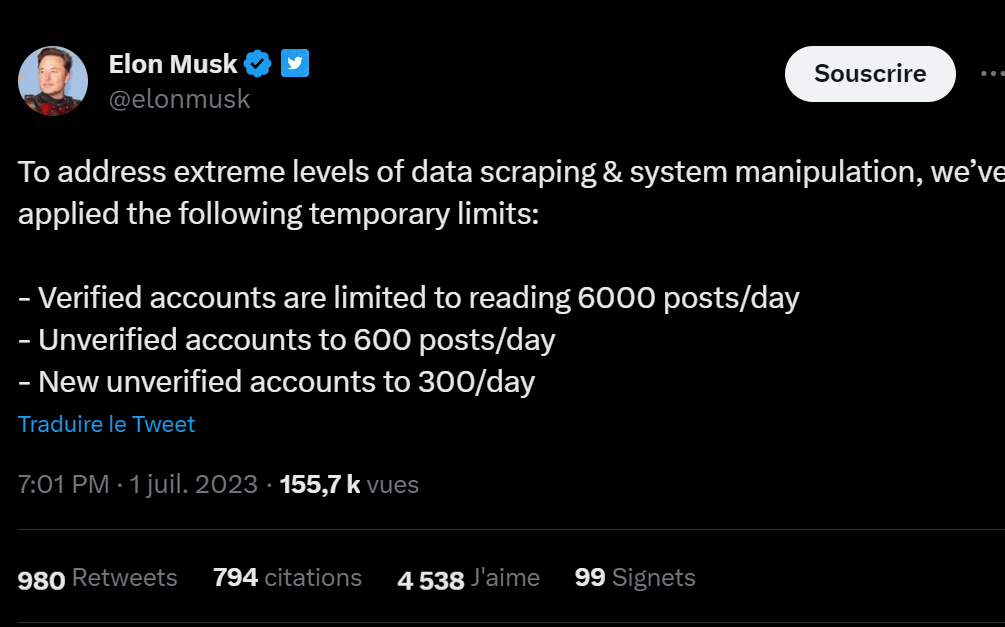
Task: Click the New unverified accounts 300/day line
Action: click(276, 382)
